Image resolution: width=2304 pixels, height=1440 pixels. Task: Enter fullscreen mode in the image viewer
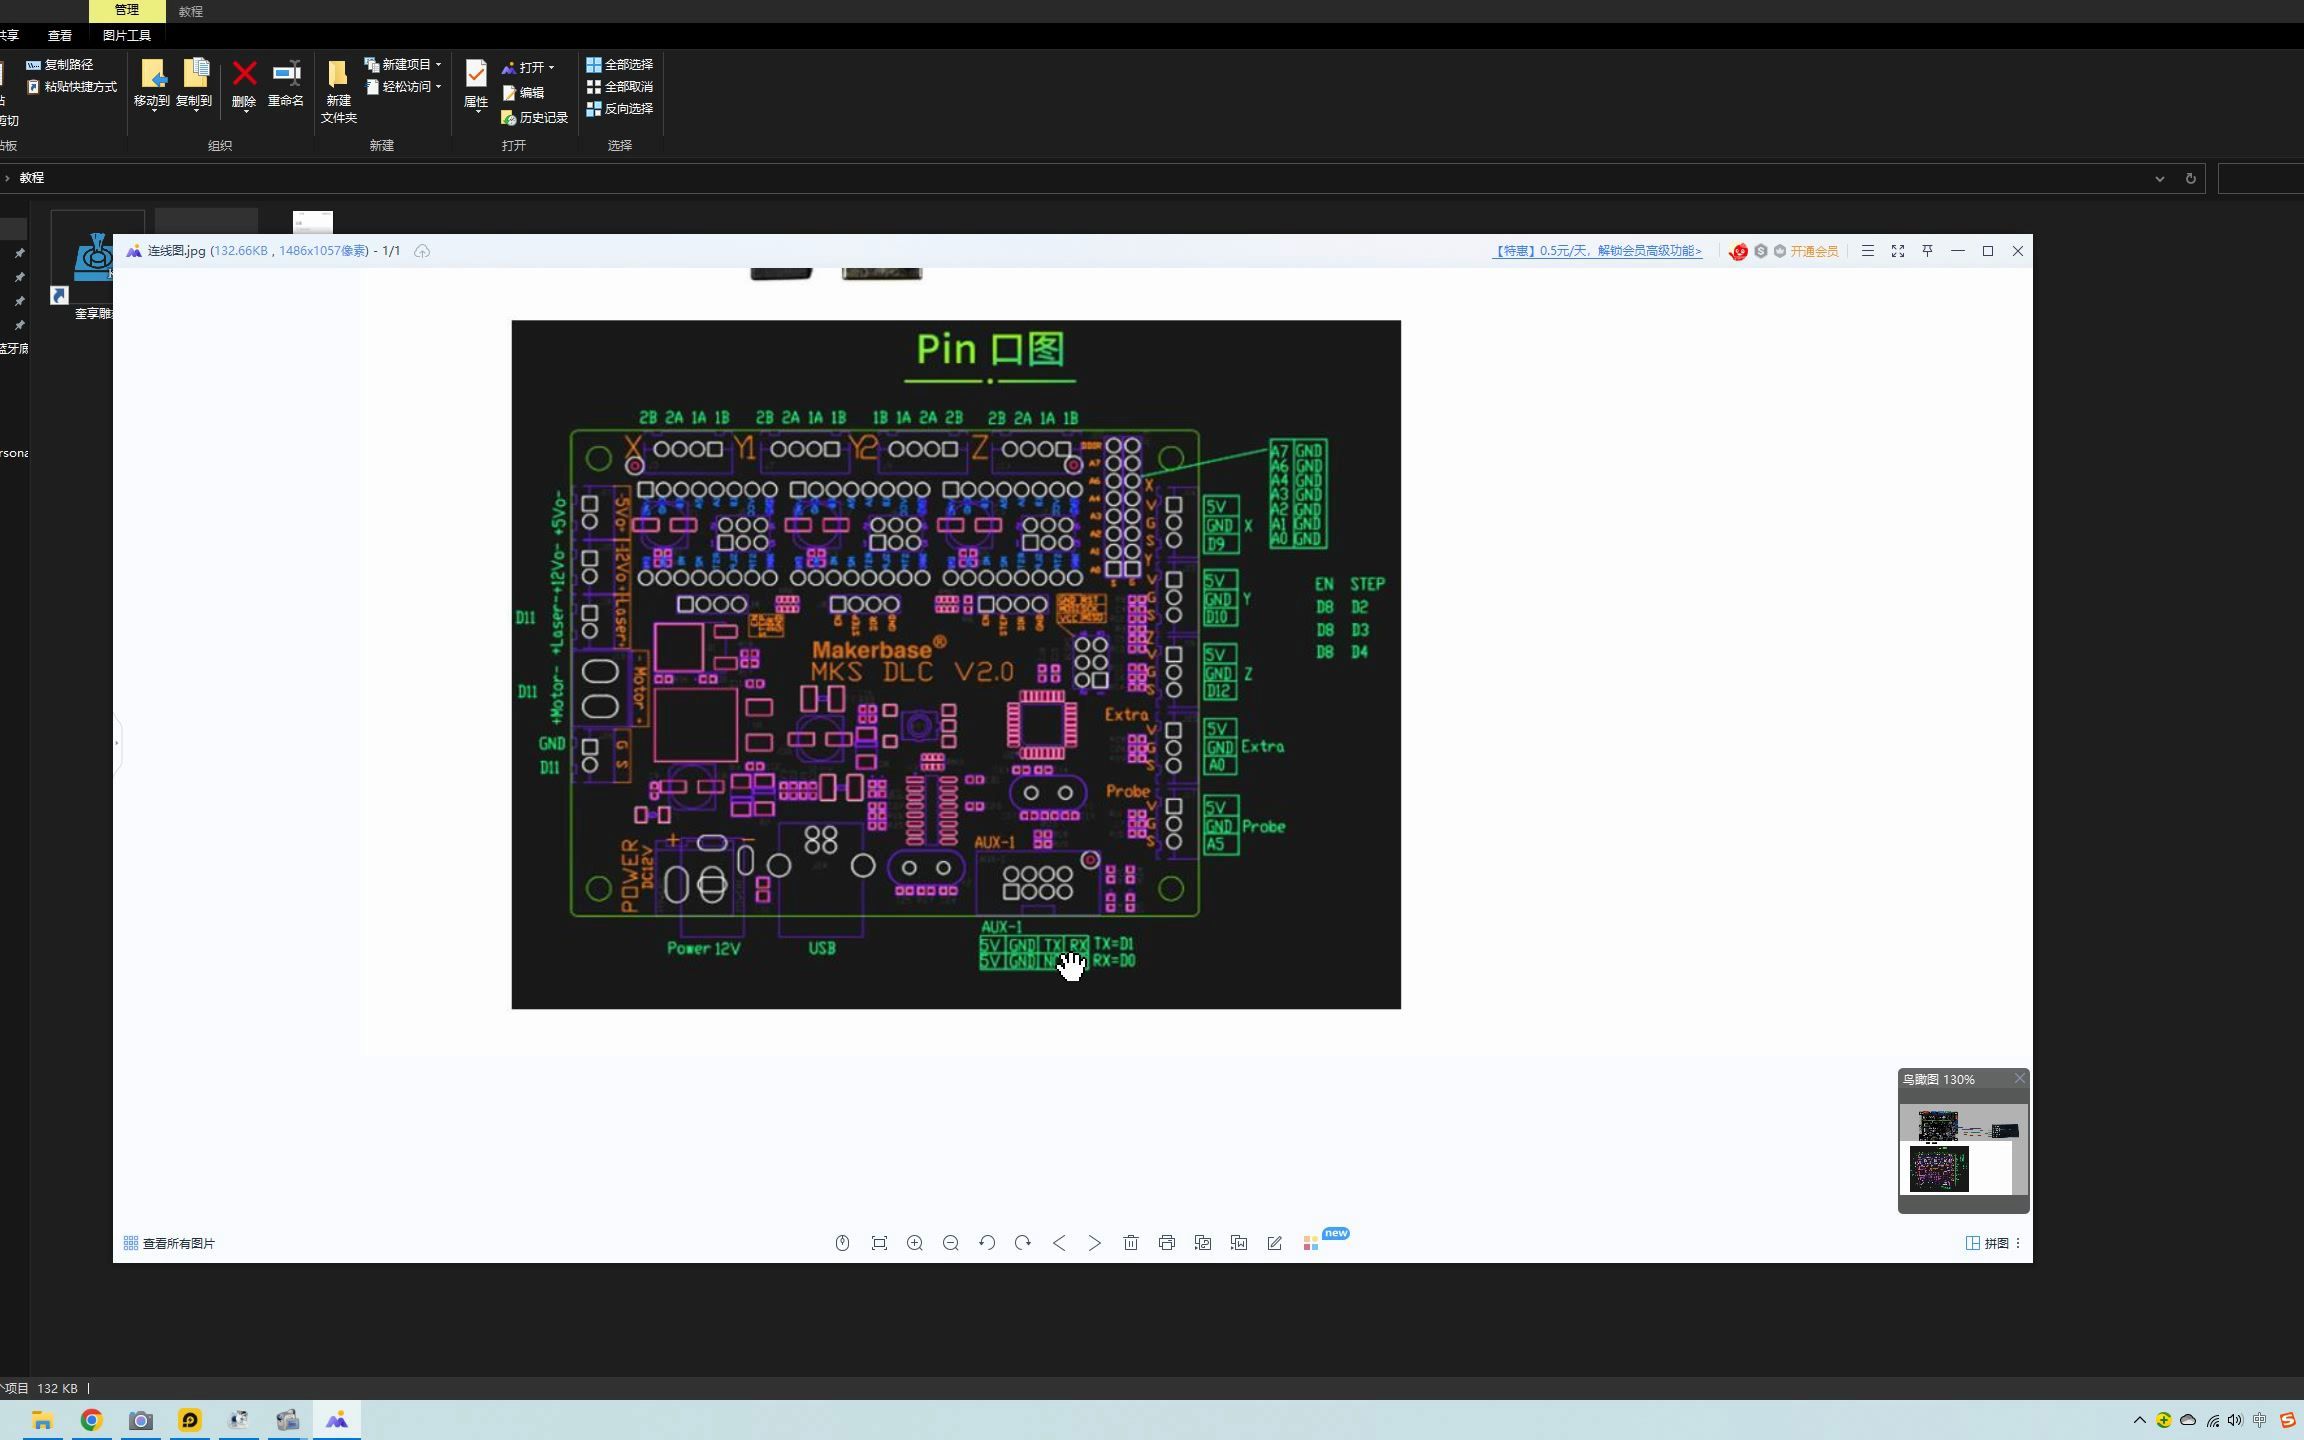pos(1898,251)
